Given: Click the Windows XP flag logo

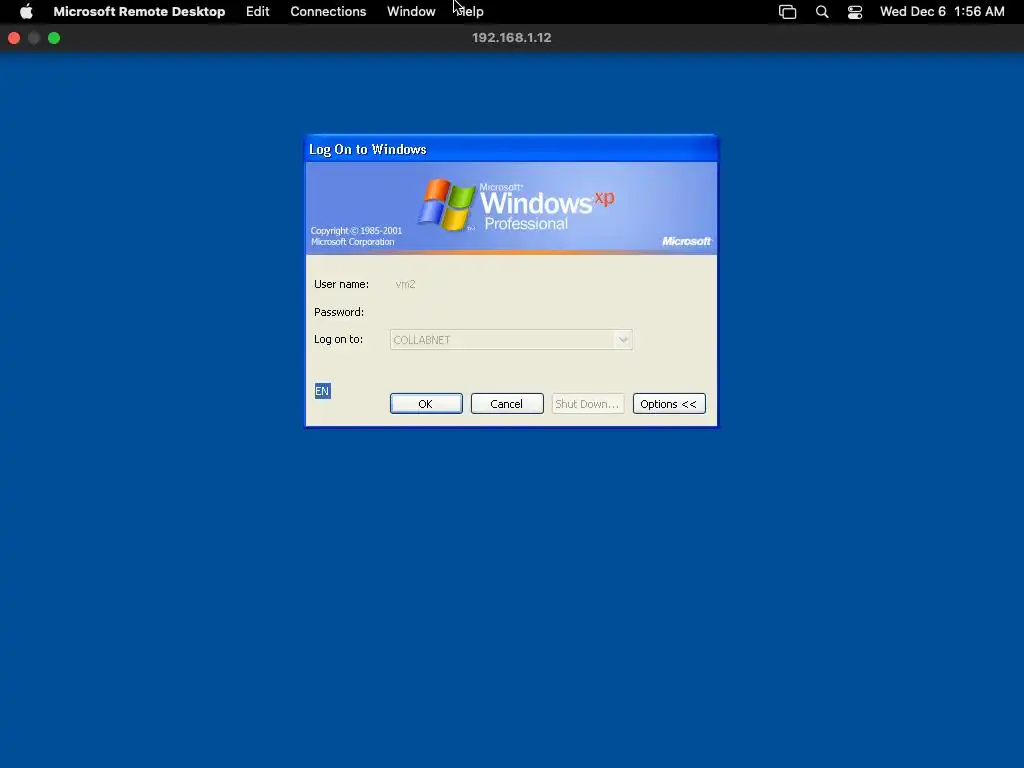Looking at the screenshot, I should click(447, 205).
